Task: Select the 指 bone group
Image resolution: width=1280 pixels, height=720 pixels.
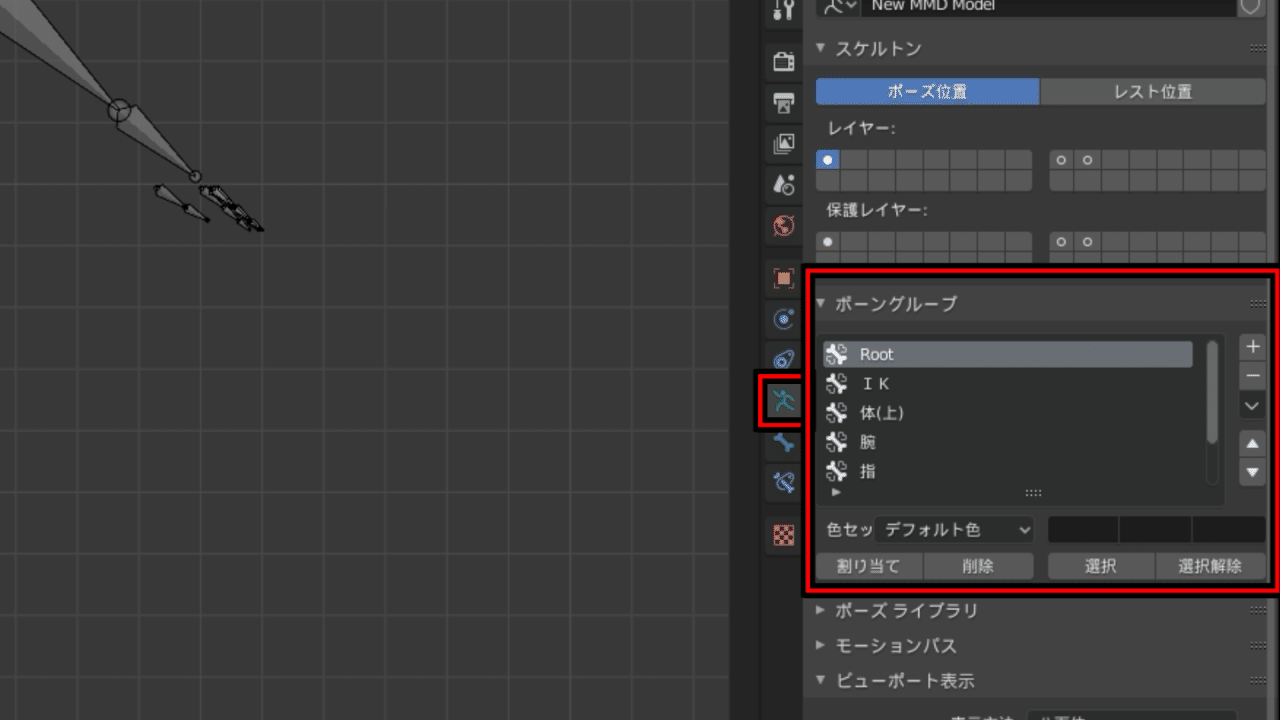Action: [1008, 470]
